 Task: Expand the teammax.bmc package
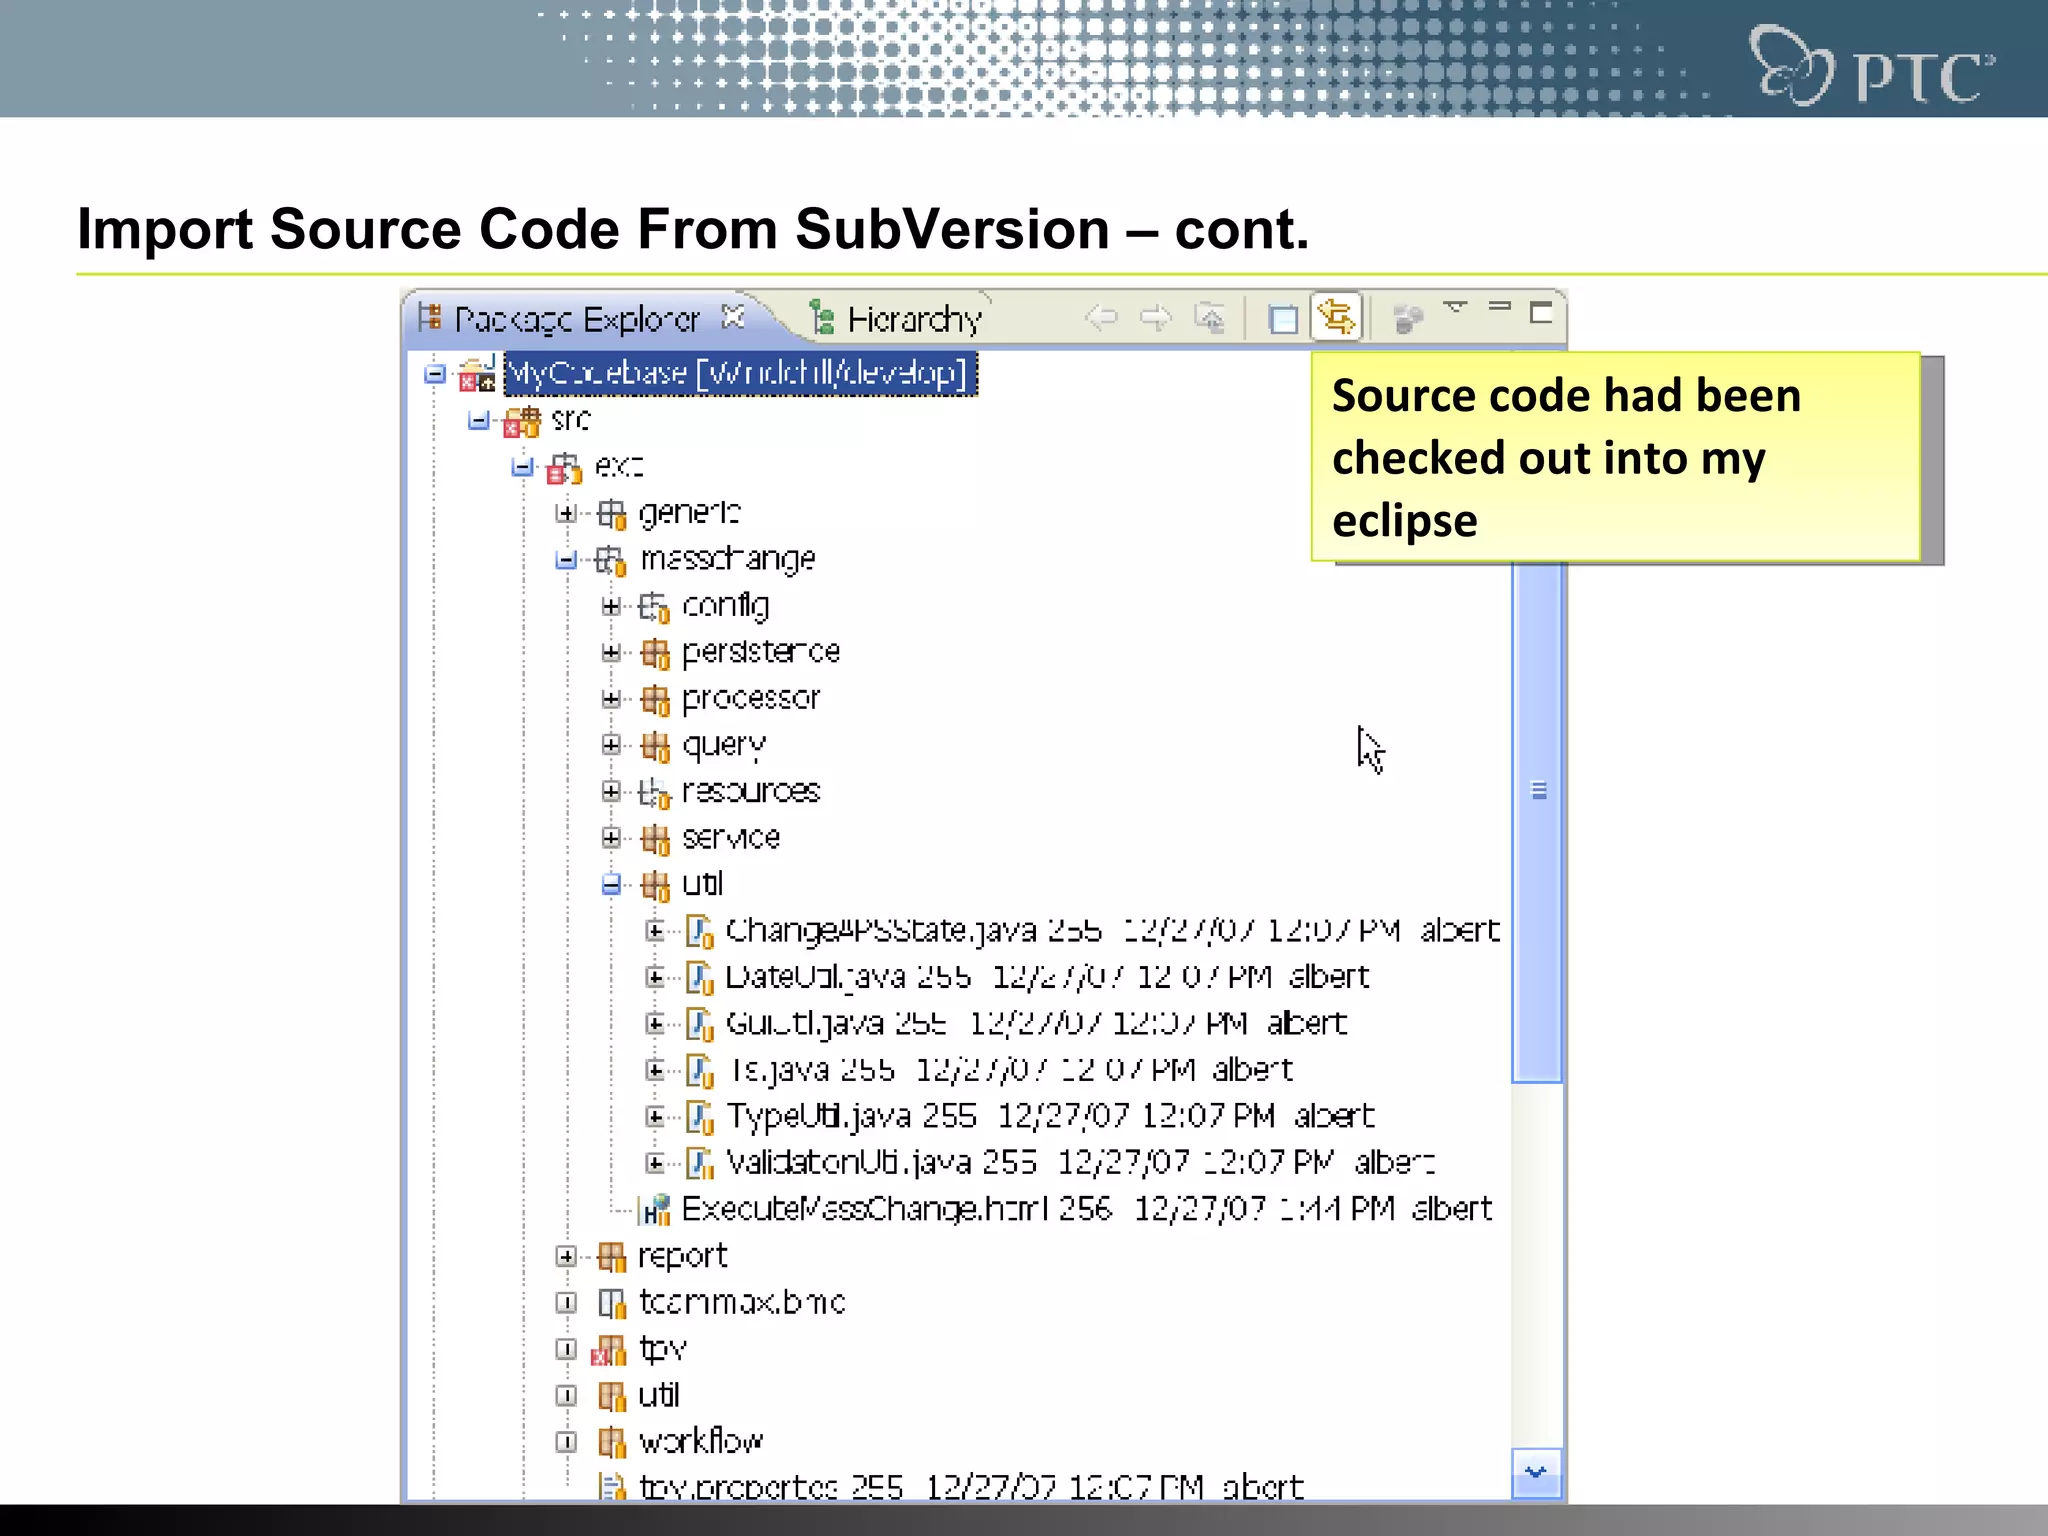566,1302
